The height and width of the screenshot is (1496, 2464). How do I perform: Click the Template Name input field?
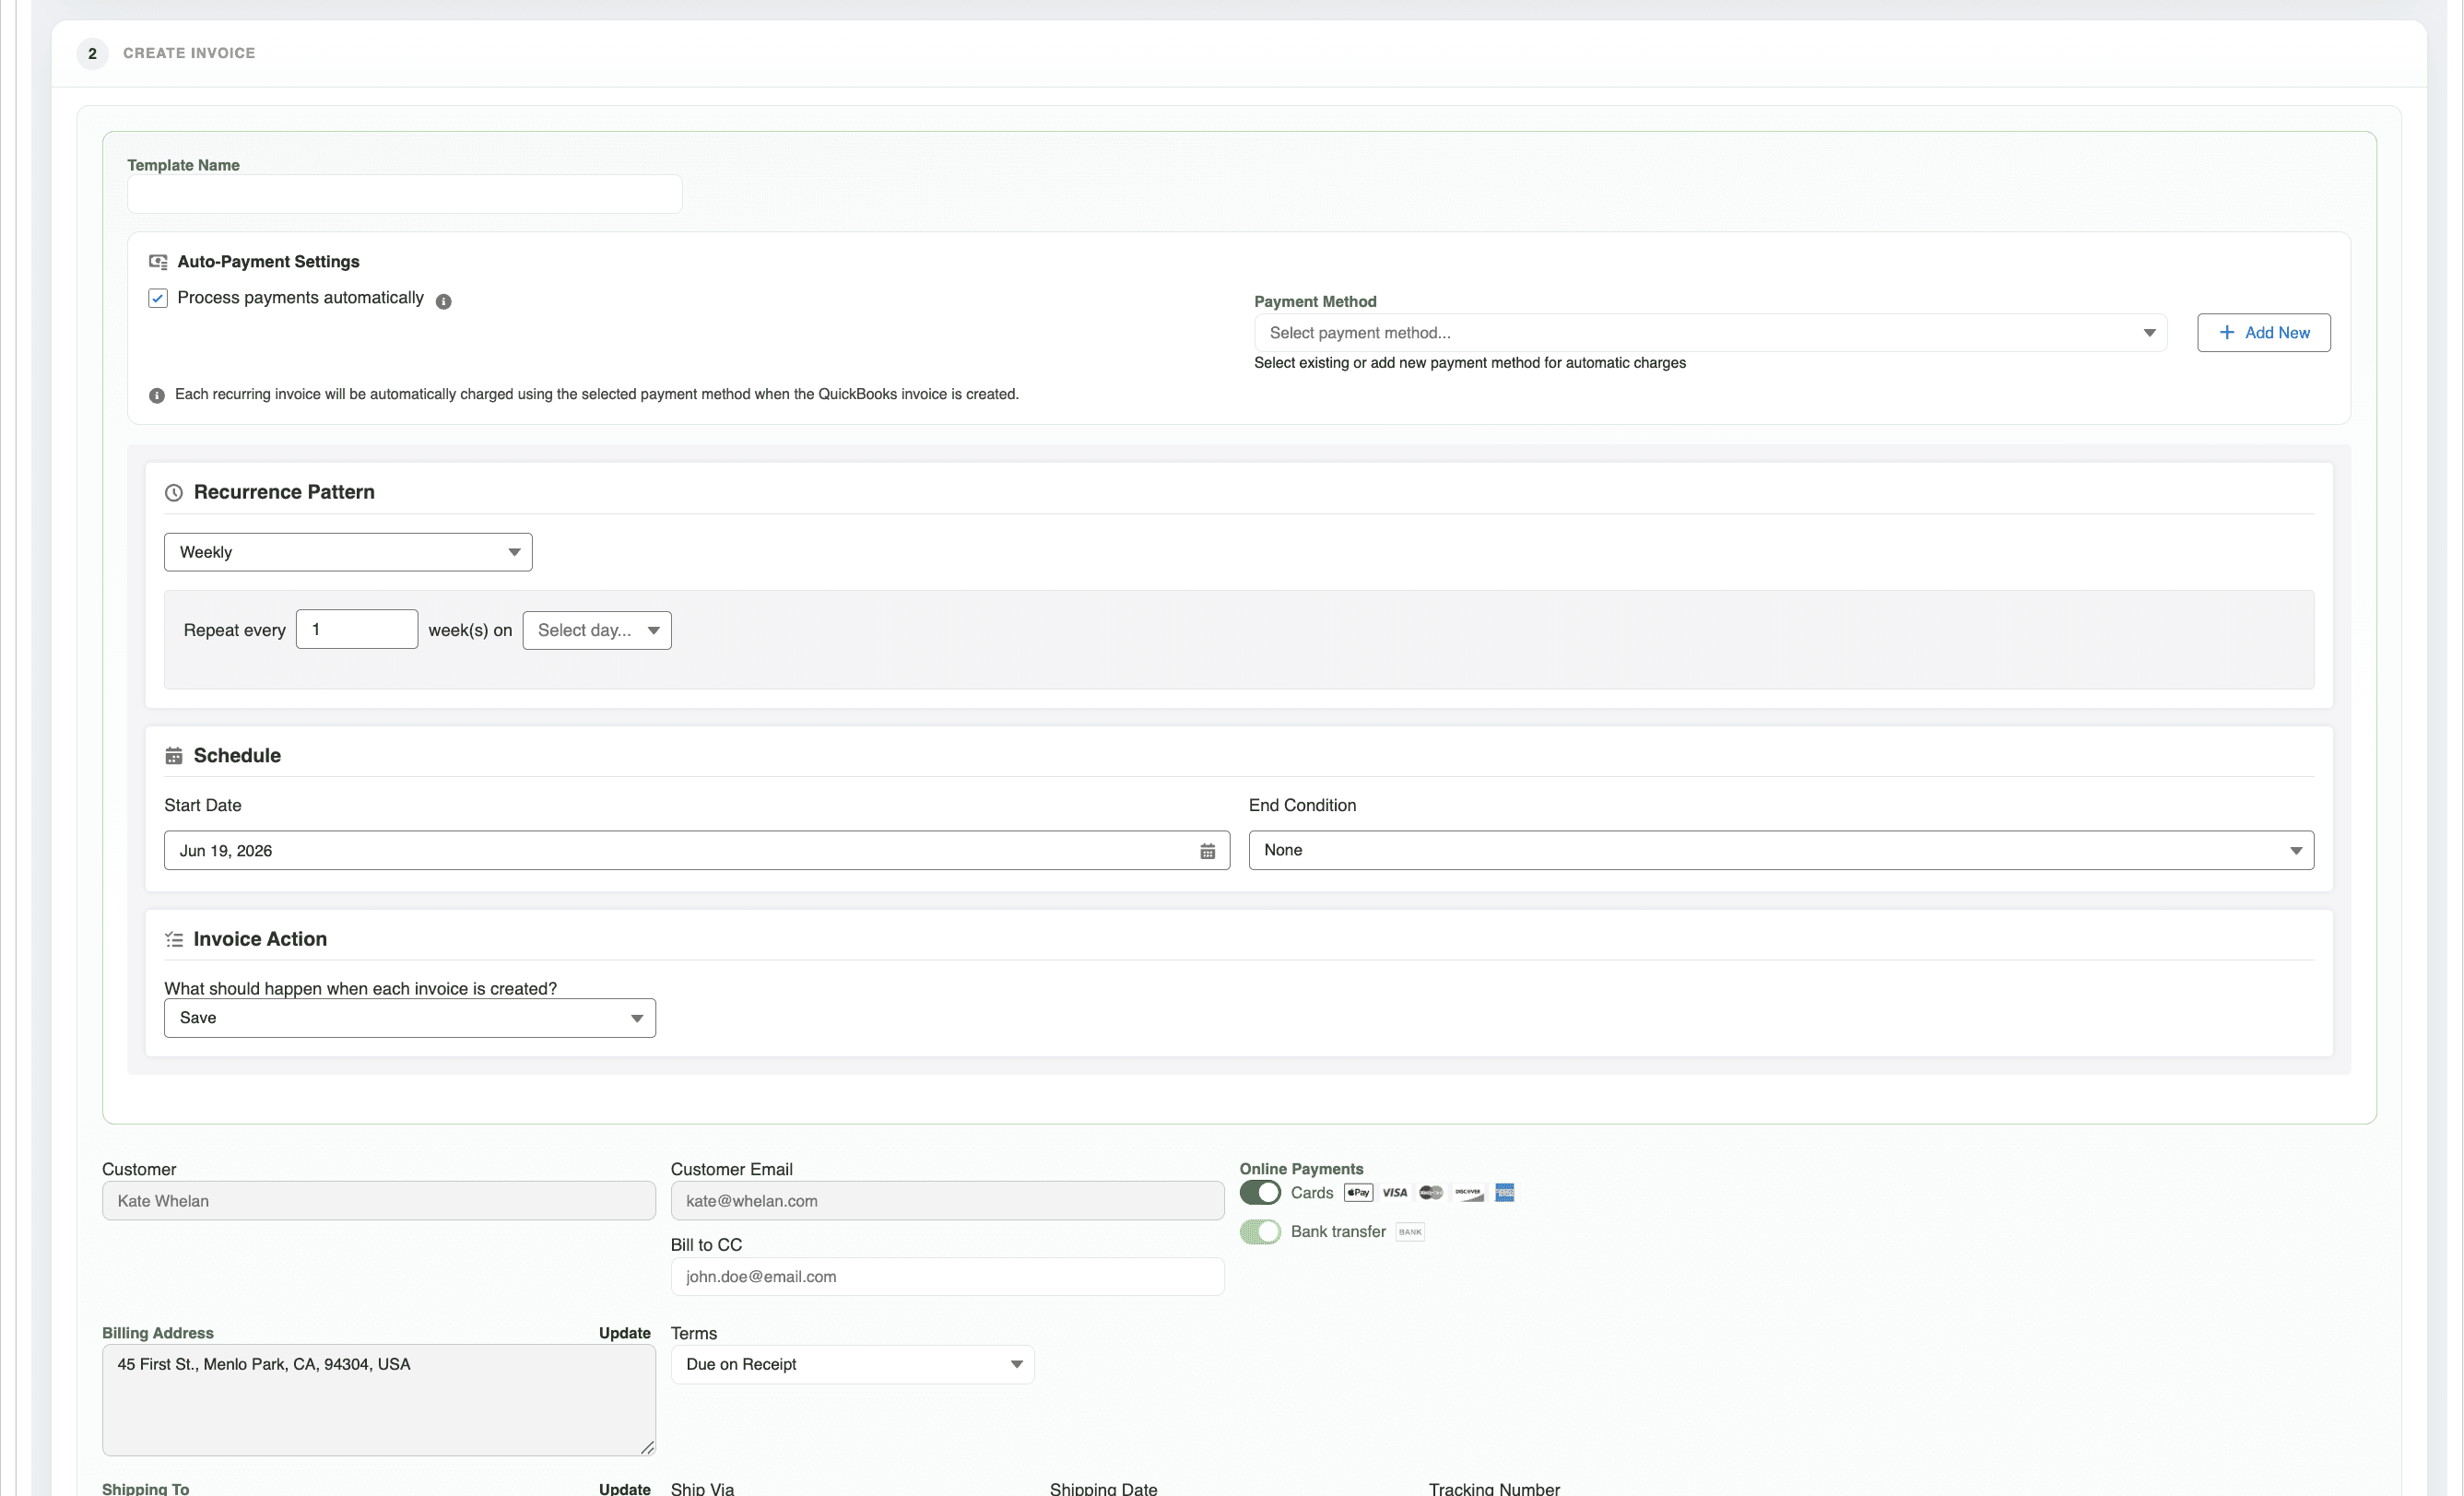(x=405, y=194)
